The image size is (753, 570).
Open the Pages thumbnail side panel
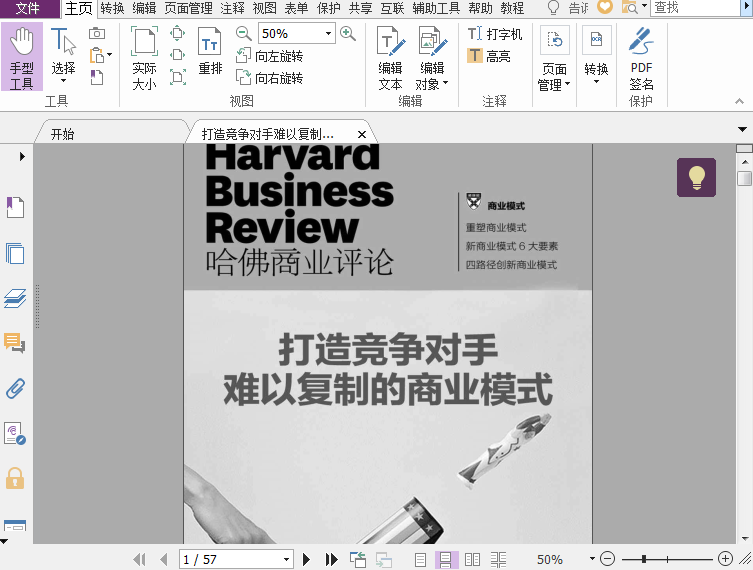click(x=15, y=253)
